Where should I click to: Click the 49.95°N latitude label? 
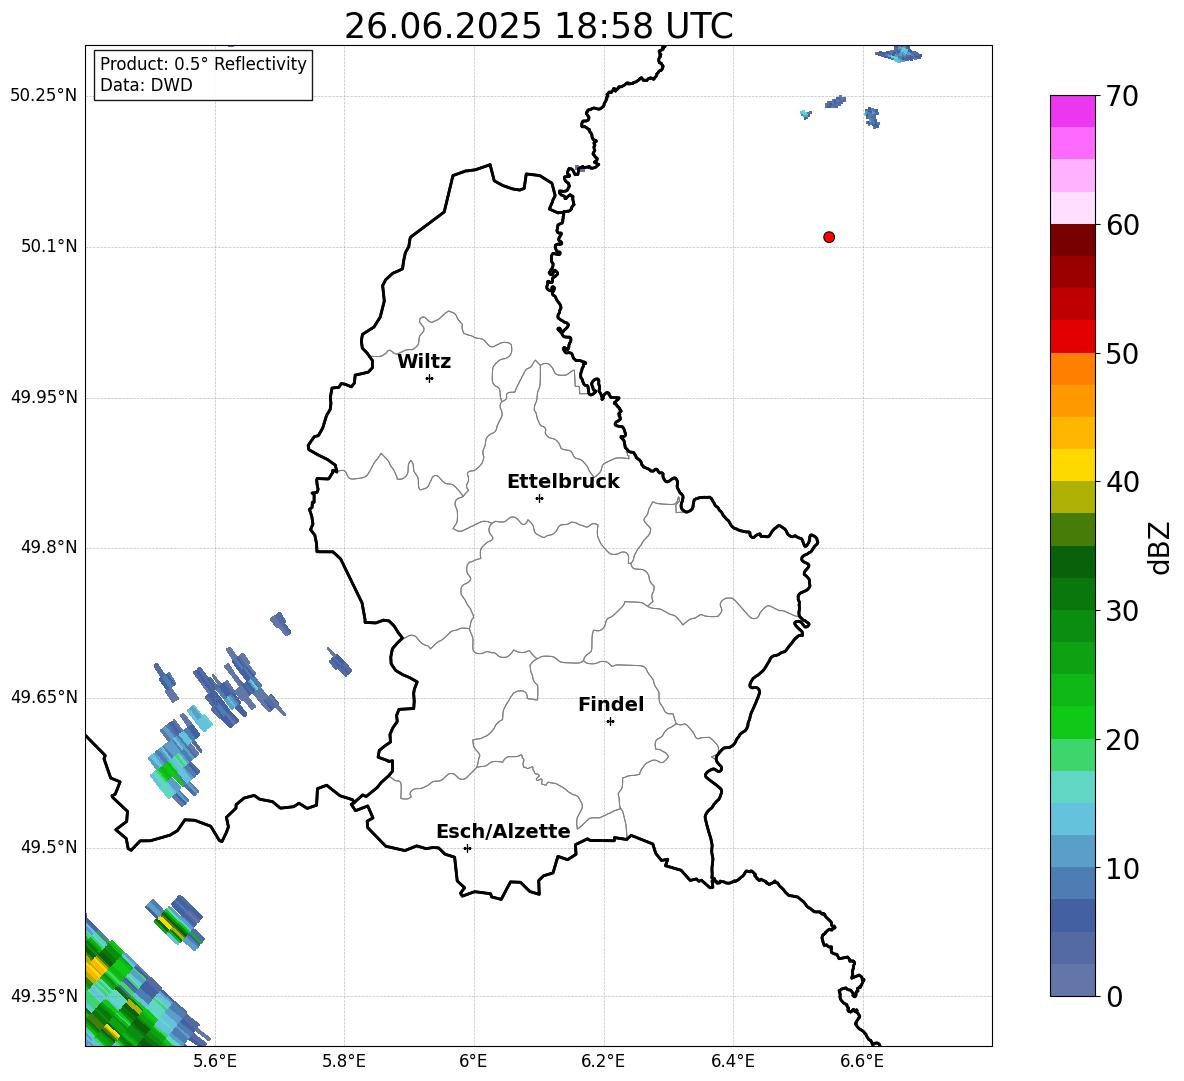(x=44, y=397)
